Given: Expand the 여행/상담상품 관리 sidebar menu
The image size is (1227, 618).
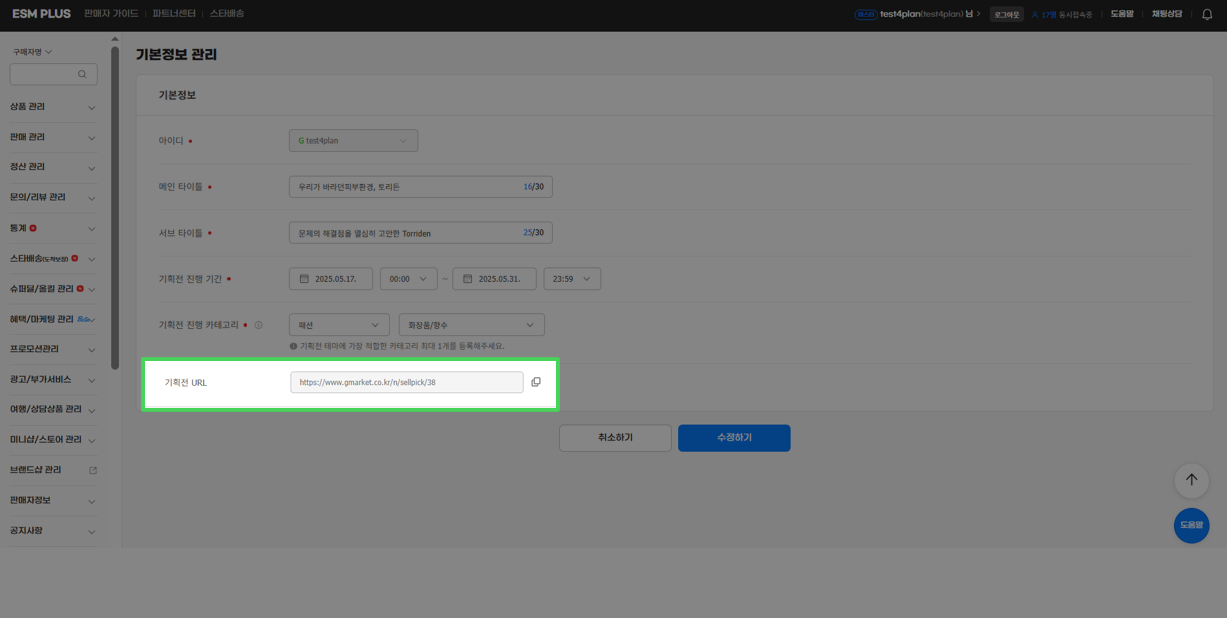Looking at the screenshot, I should 54,410.
